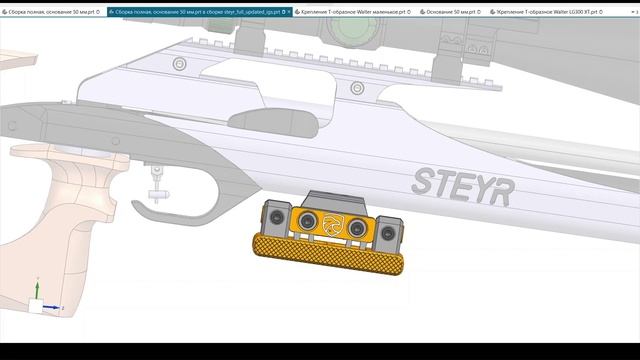Select the rear scope ring mount
Screen dimensions: 640x360
coord(249,37)
